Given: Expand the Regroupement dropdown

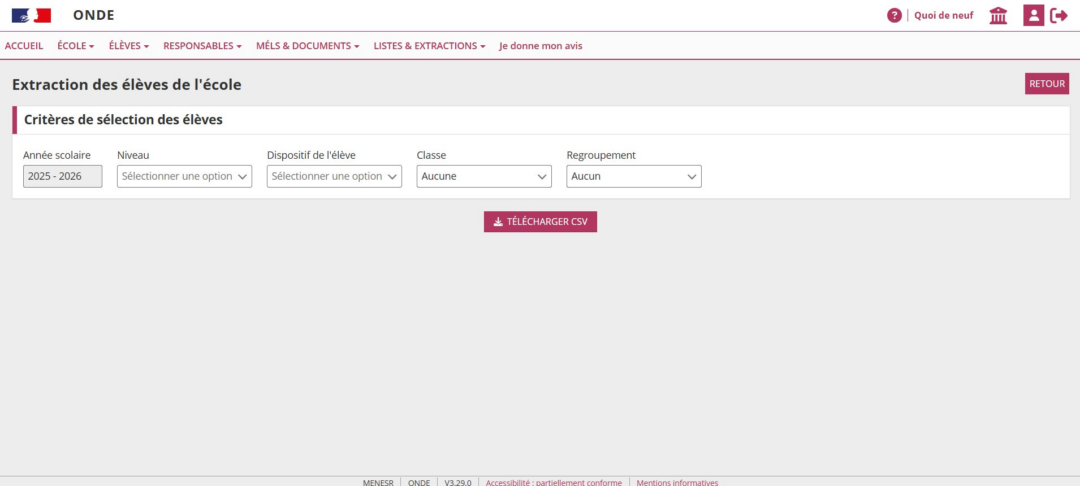Looking at the screenshot, I should [634, 176].
